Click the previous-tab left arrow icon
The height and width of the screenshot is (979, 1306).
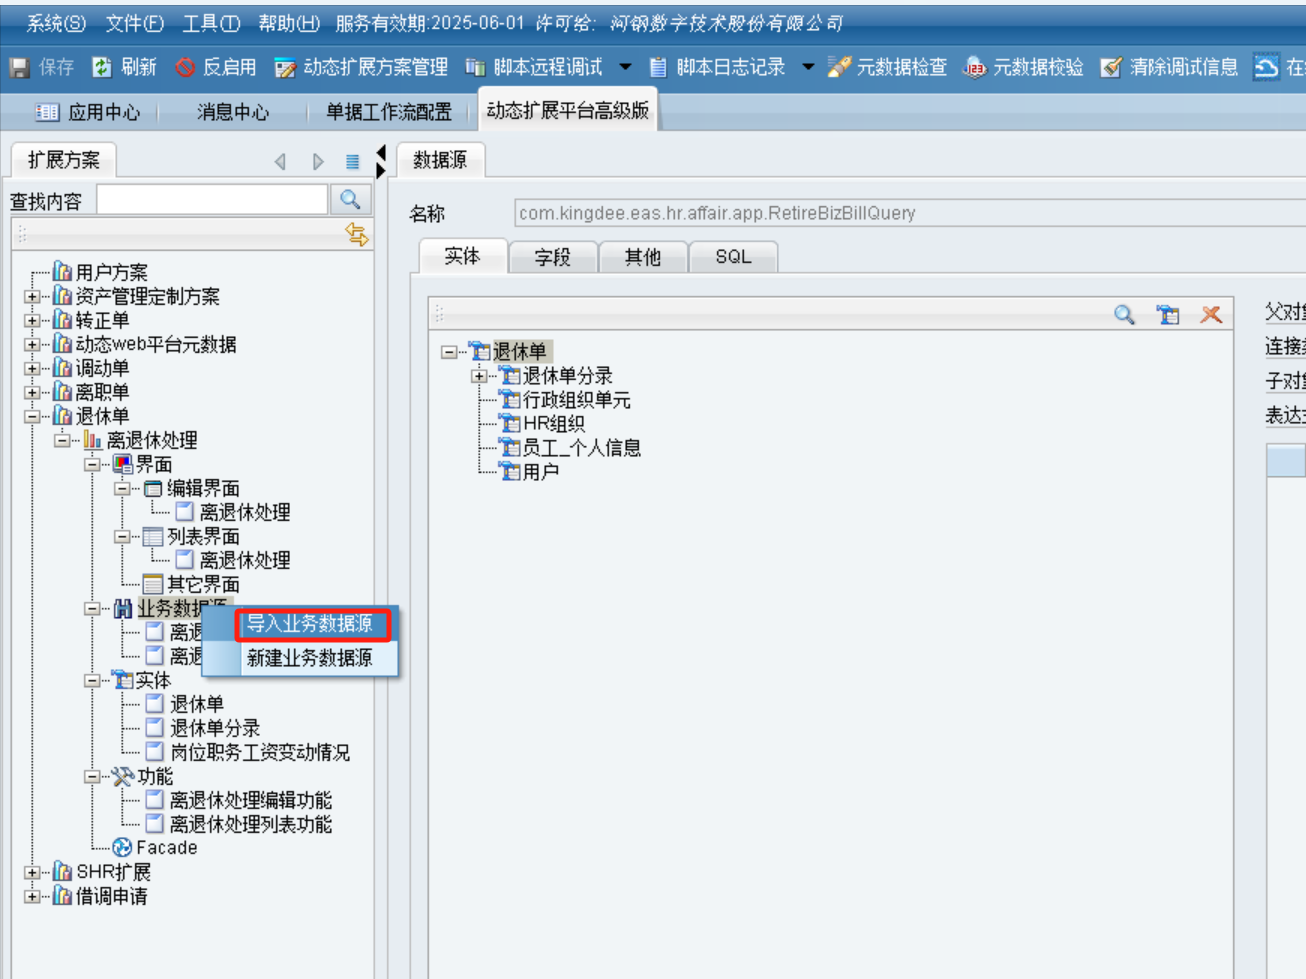point(280,161)
